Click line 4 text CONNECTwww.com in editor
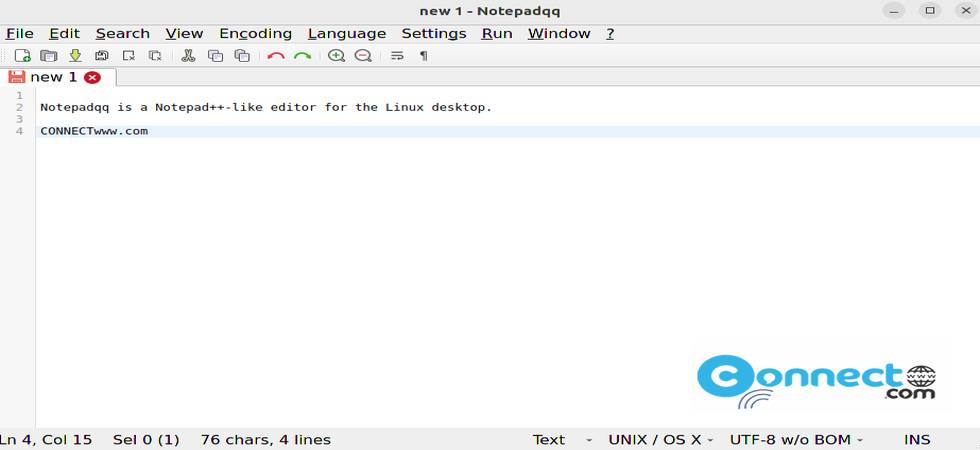This screenshot has height=450, width=980. (x=94, y=131)
